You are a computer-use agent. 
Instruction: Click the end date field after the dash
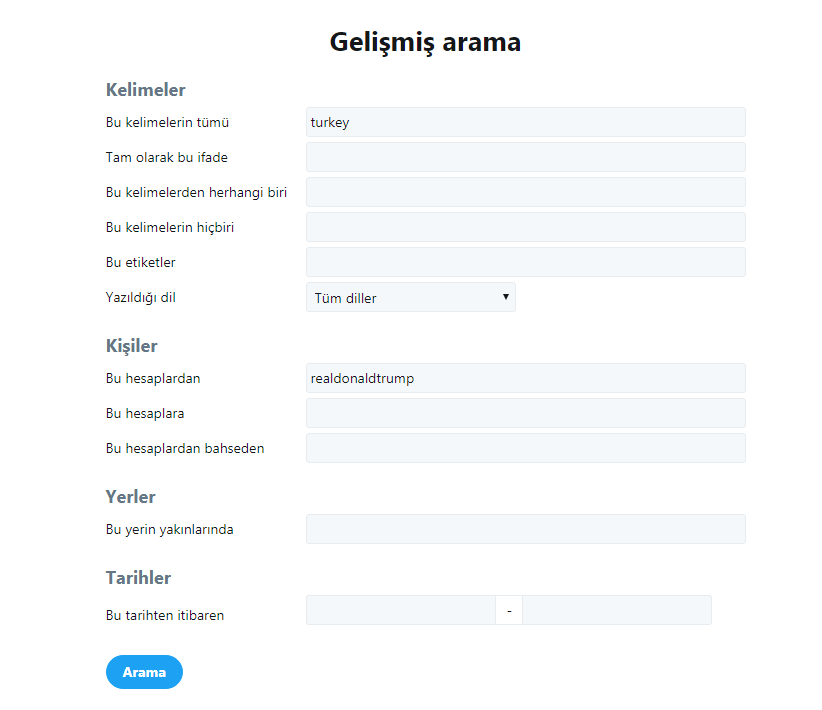[616, 610]
